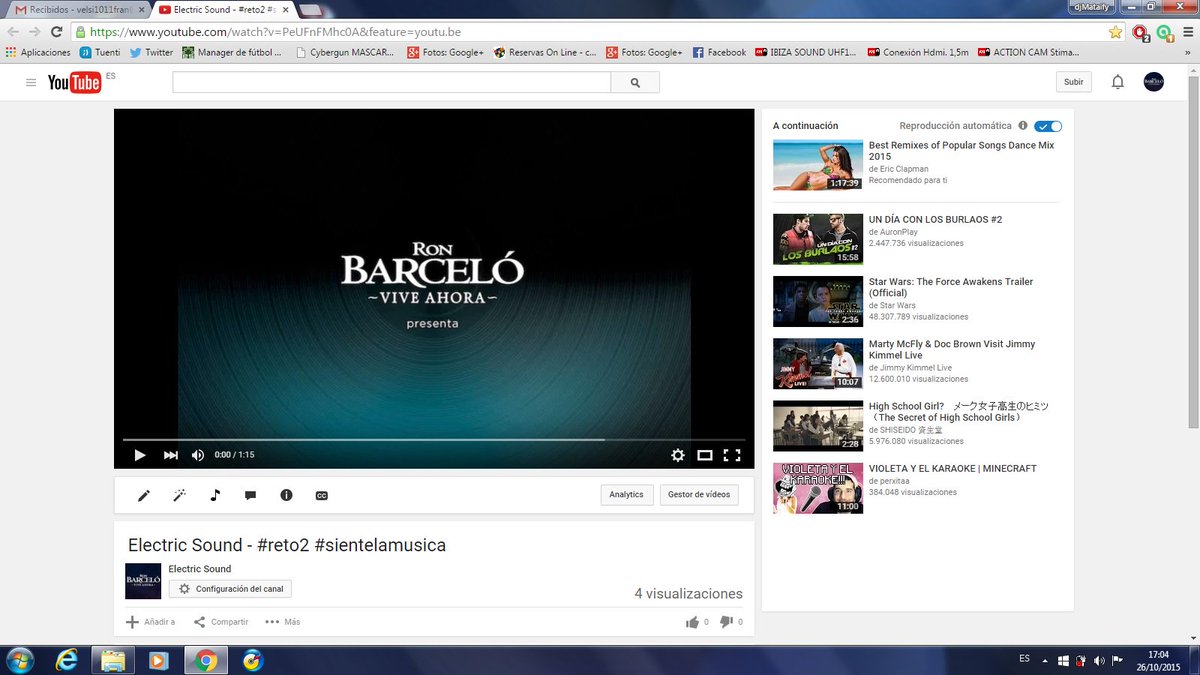Open the green extension icon
This screenshot has width=1200, height=675.
(1164, 32)
